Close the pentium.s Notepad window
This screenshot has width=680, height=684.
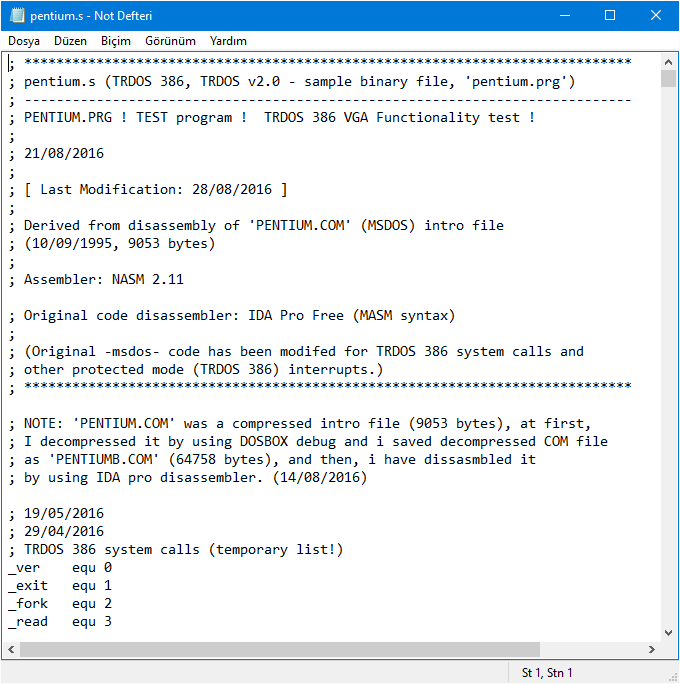coord(656,15)
